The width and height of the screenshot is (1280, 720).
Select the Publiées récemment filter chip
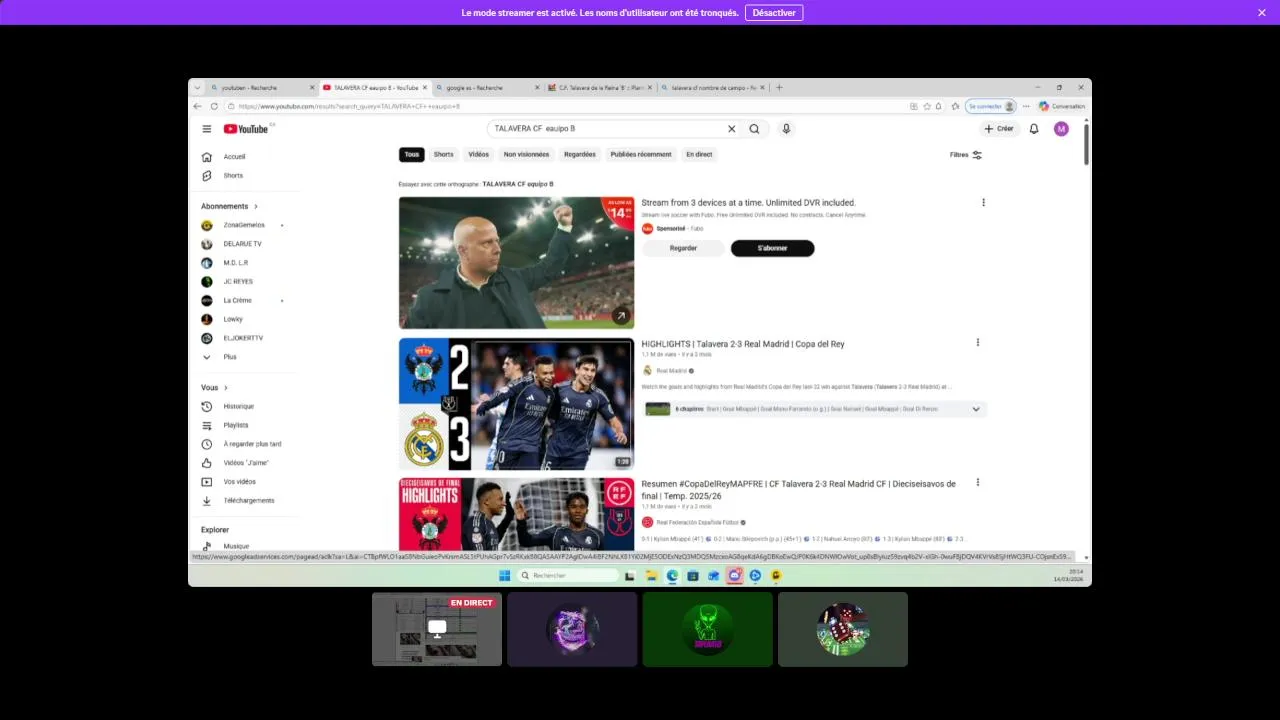641,154
